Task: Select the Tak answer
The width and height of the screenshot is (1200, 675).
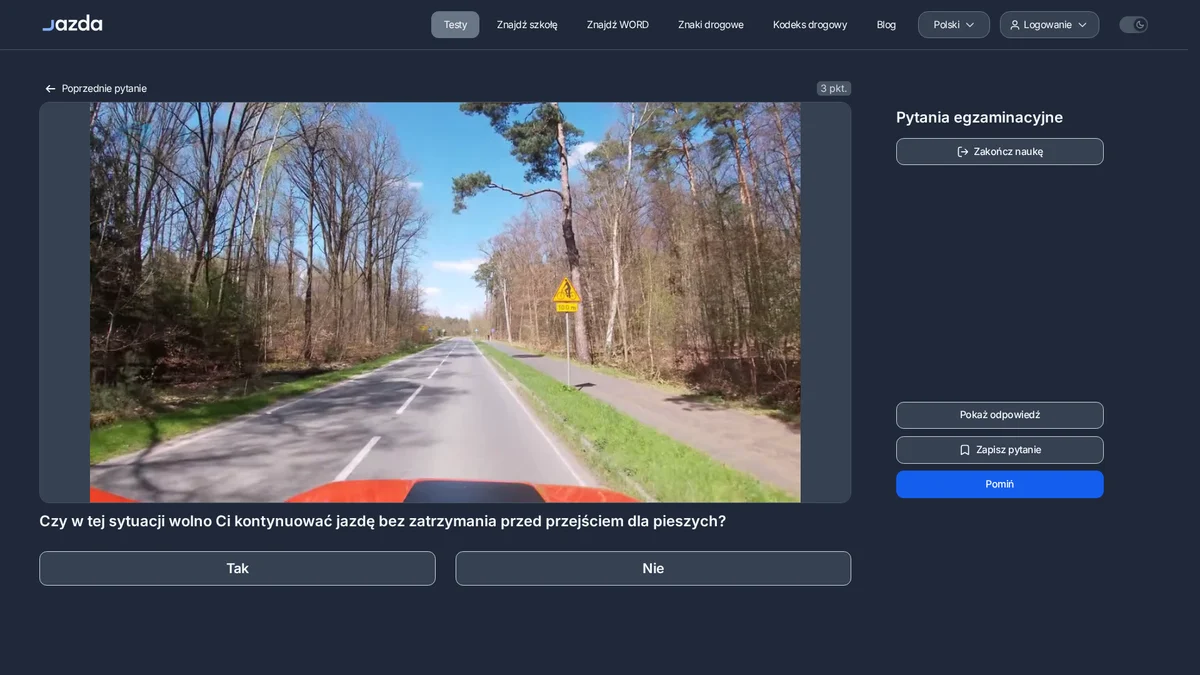Action: coord(237,568)
